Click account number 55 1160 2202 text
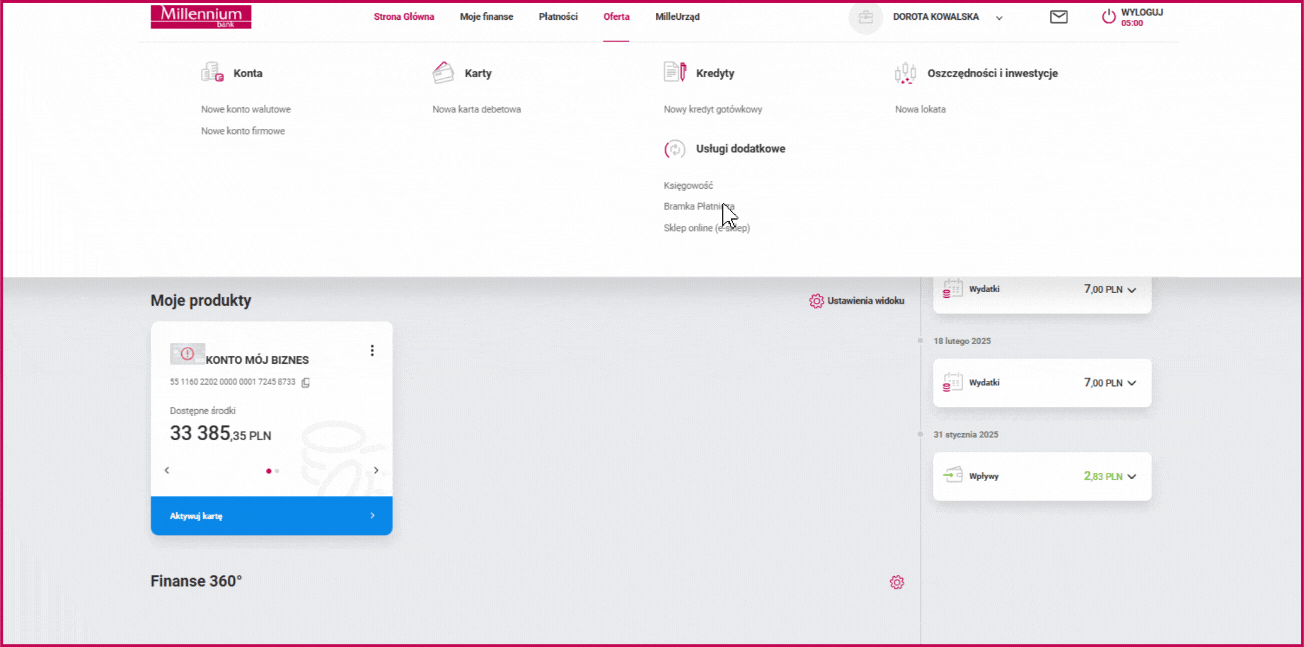 233,382
